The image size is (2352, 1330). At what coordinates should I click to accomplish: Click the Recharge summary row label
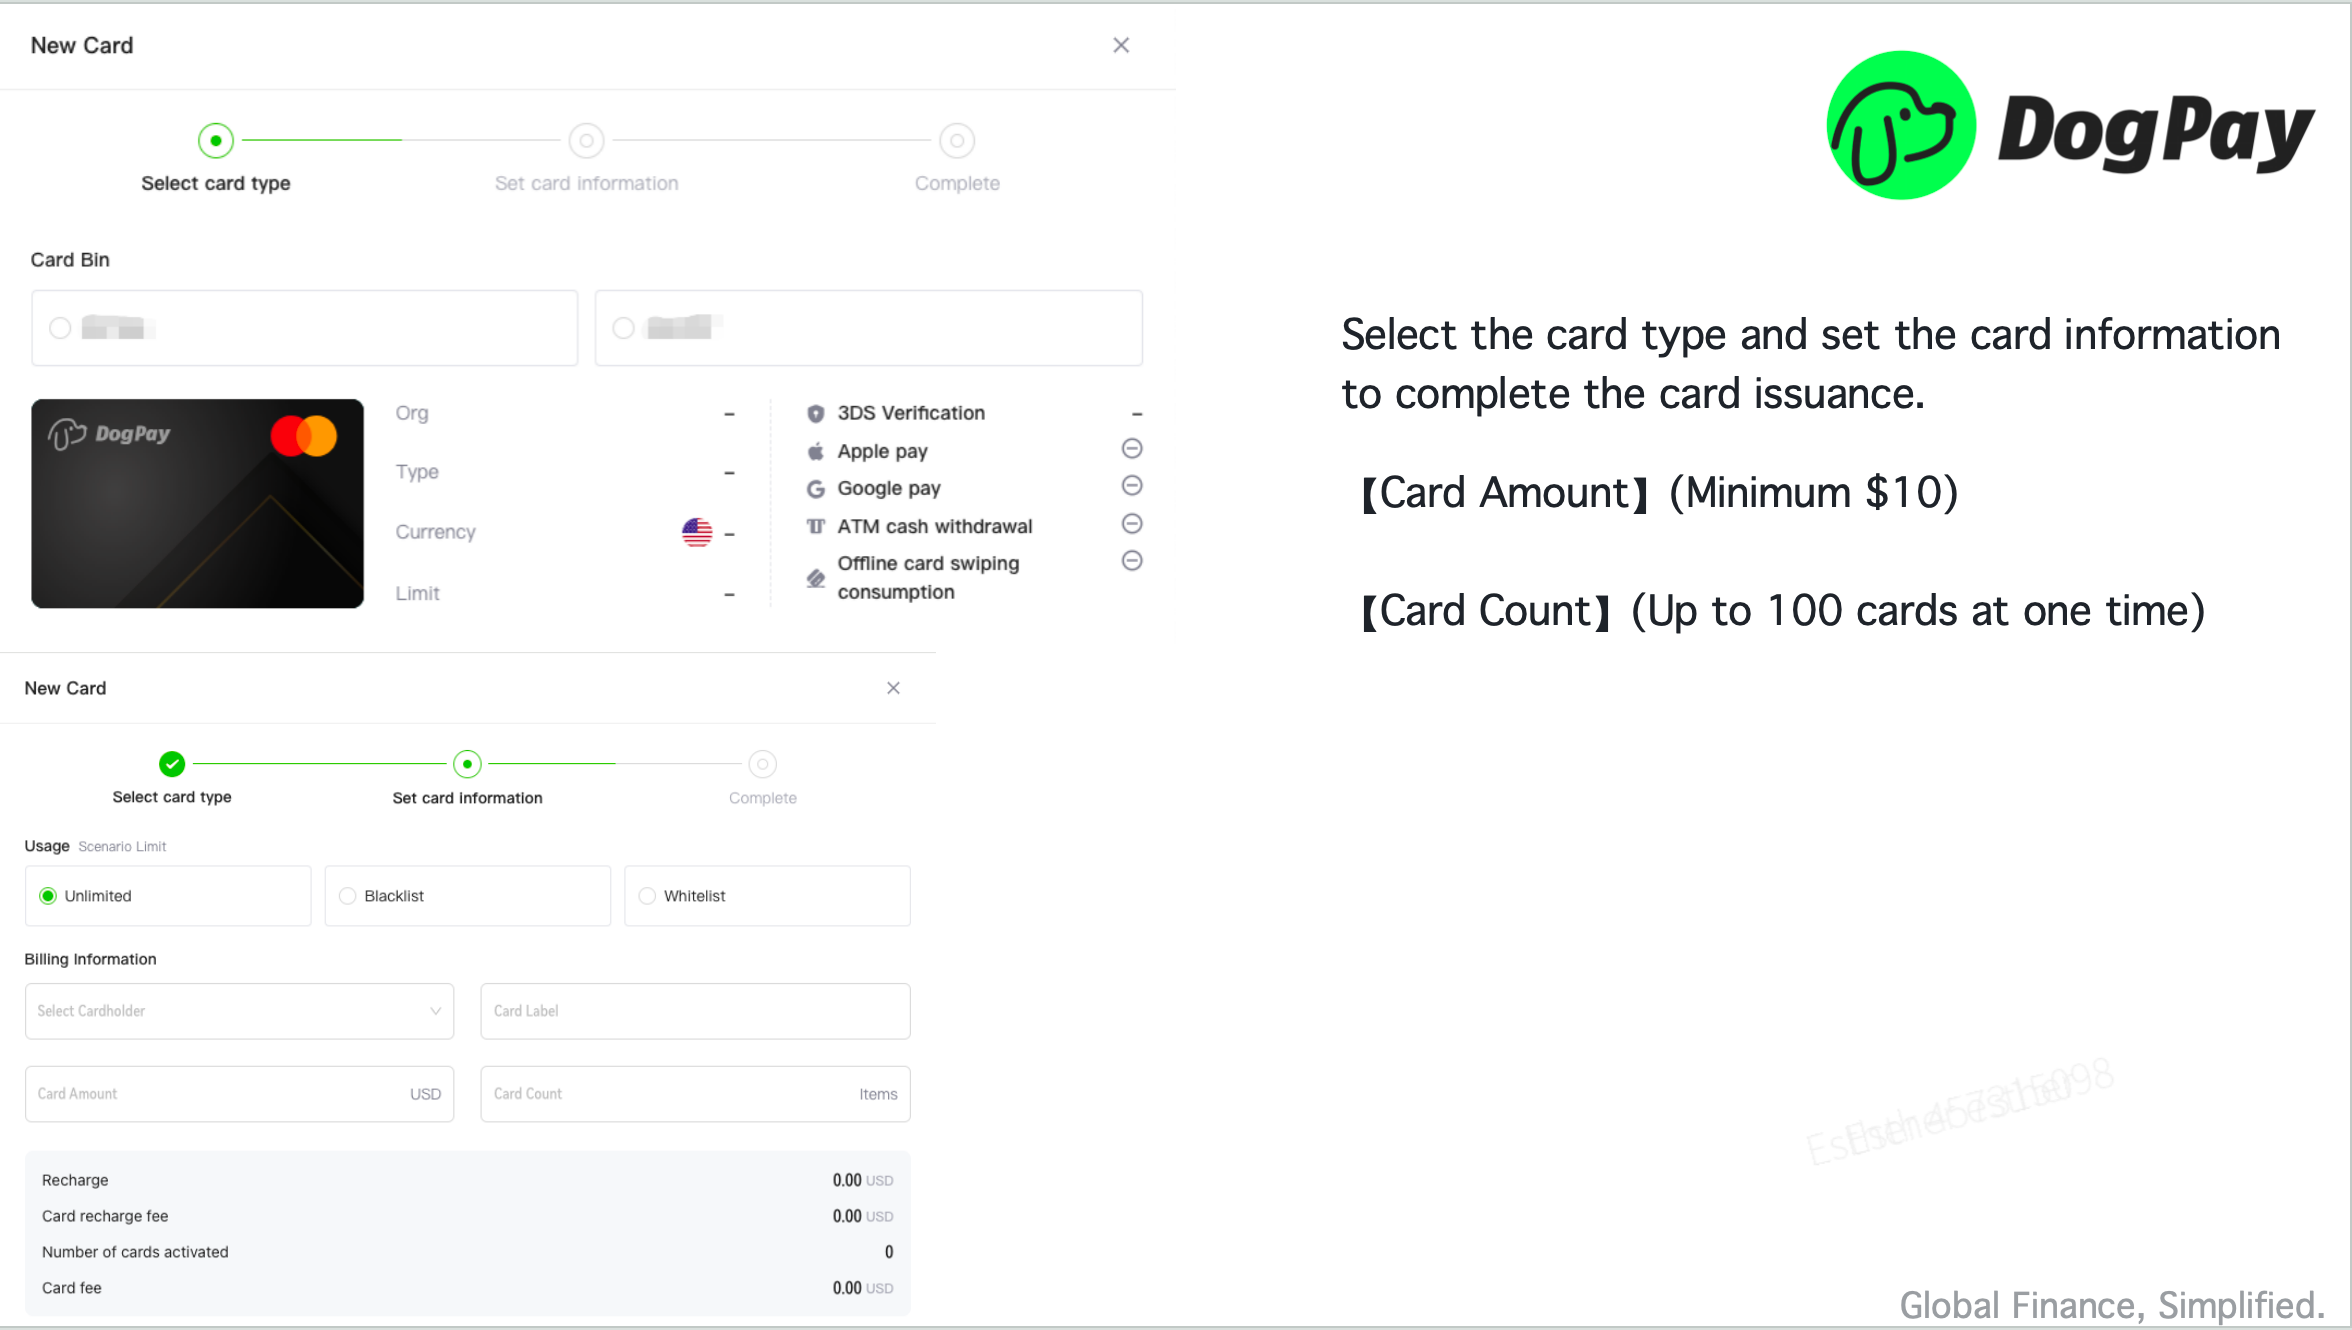click(x=75, y=1180)
